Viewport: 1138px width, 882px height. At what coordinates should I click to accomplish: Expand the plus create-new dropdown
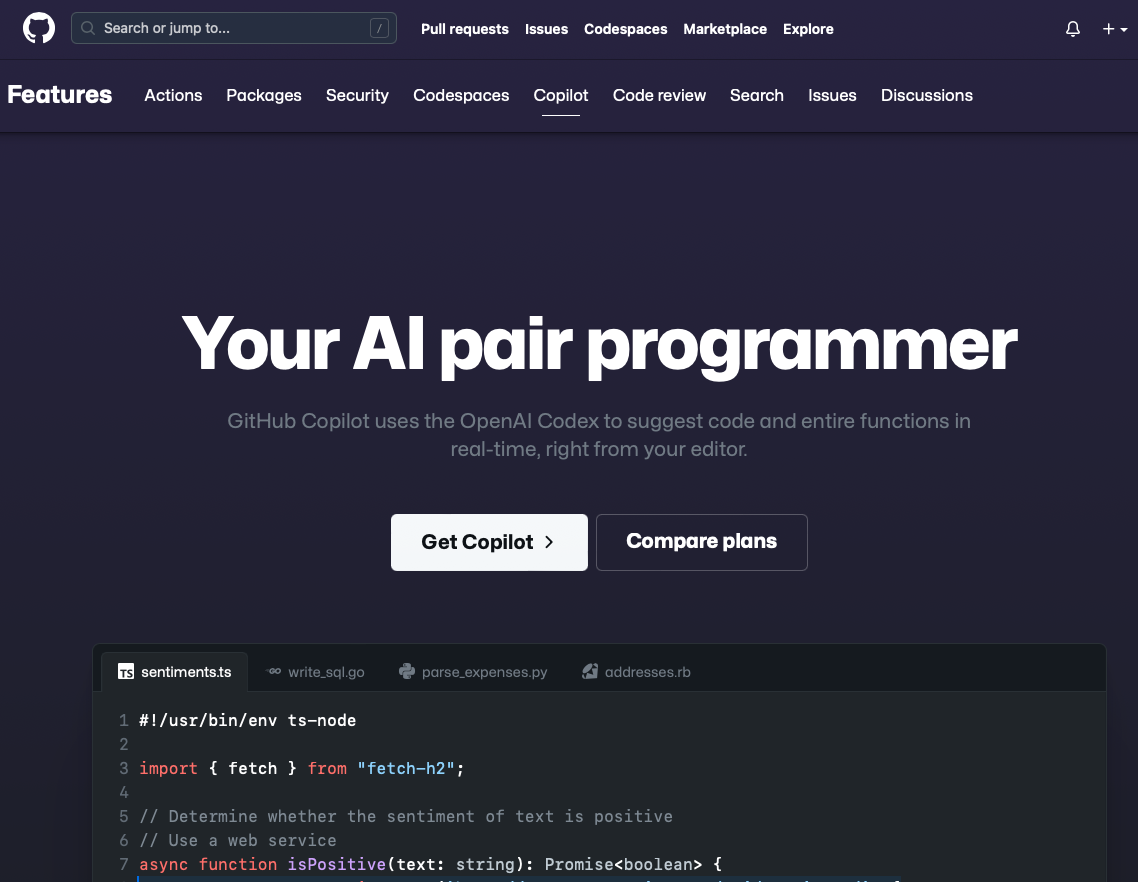coord(1114,29)
